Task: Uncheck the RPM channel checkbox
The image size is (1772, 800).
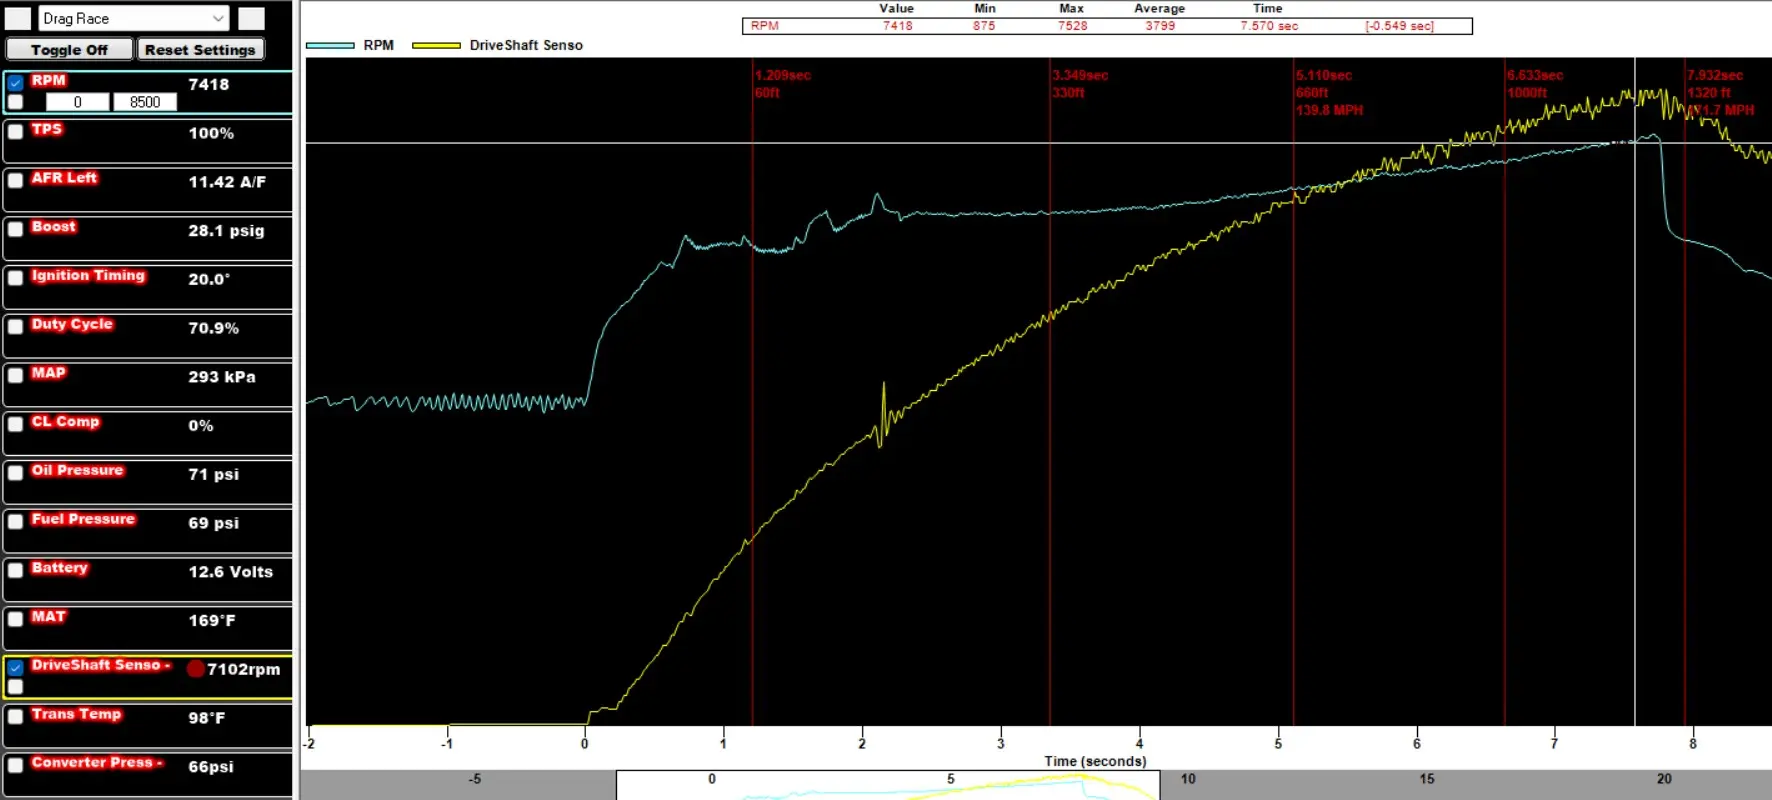Action: 16,83
